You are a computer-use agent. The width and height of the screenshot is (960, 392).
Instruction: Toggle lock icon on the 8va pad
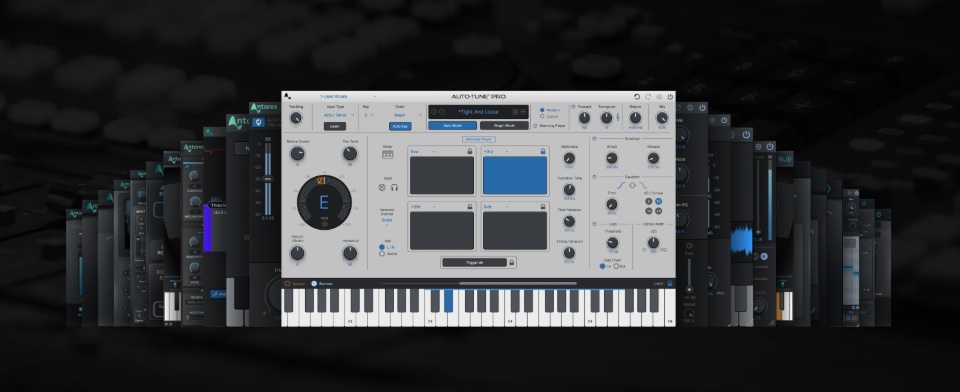coord(470,151)
